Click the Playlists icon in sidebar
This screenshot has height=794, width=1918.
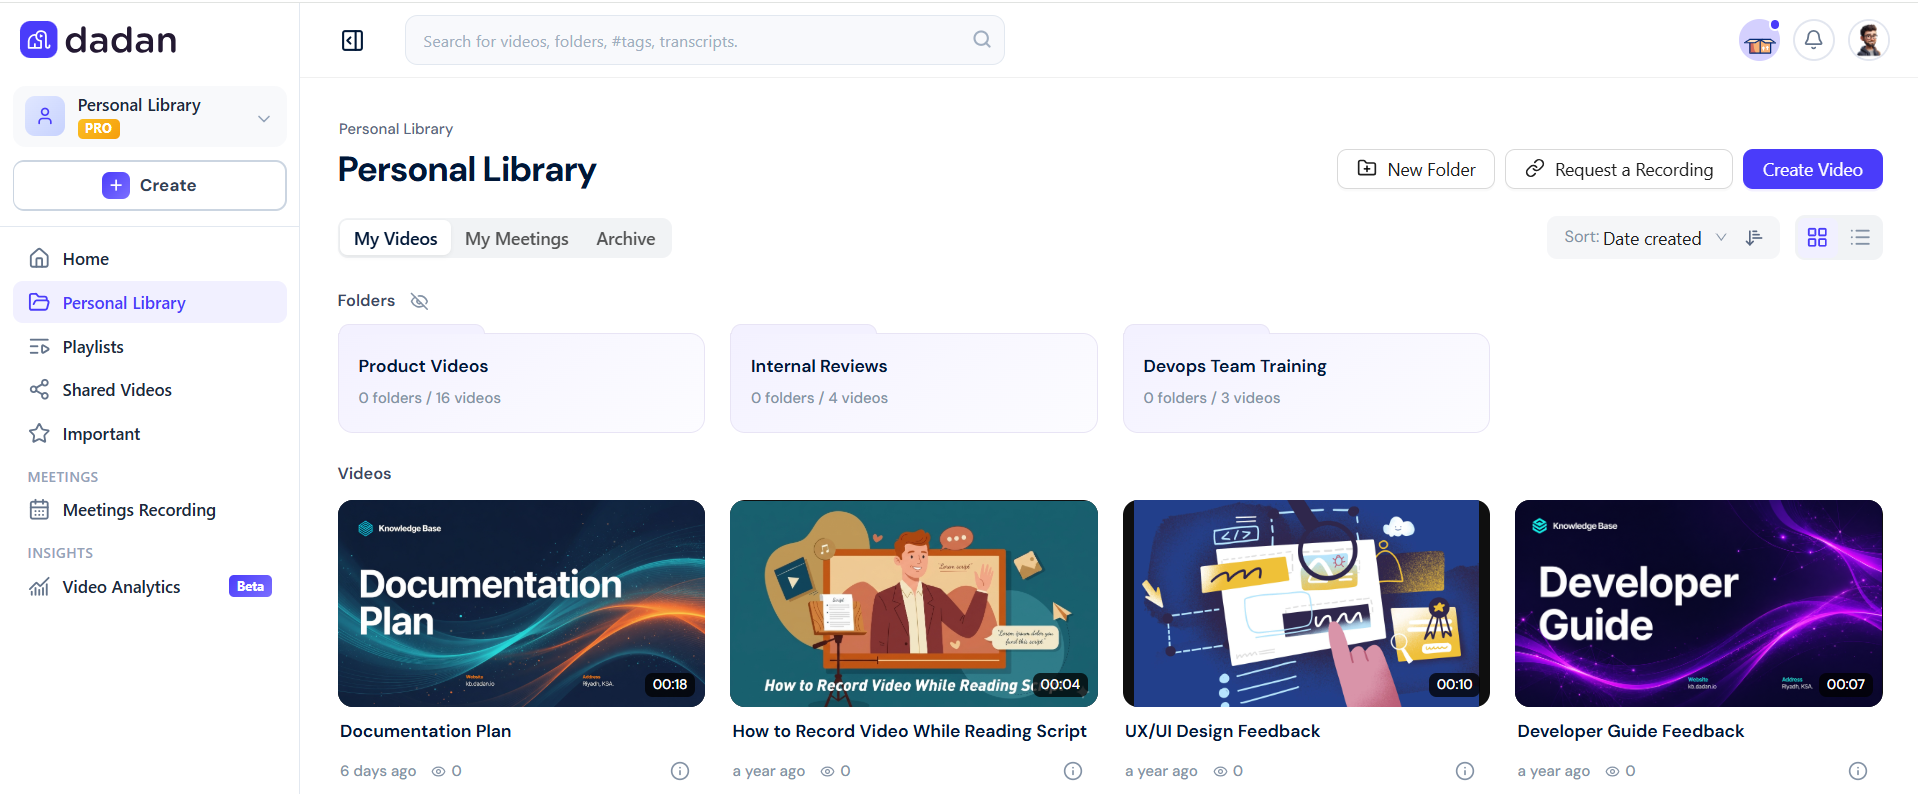[39, 346]
